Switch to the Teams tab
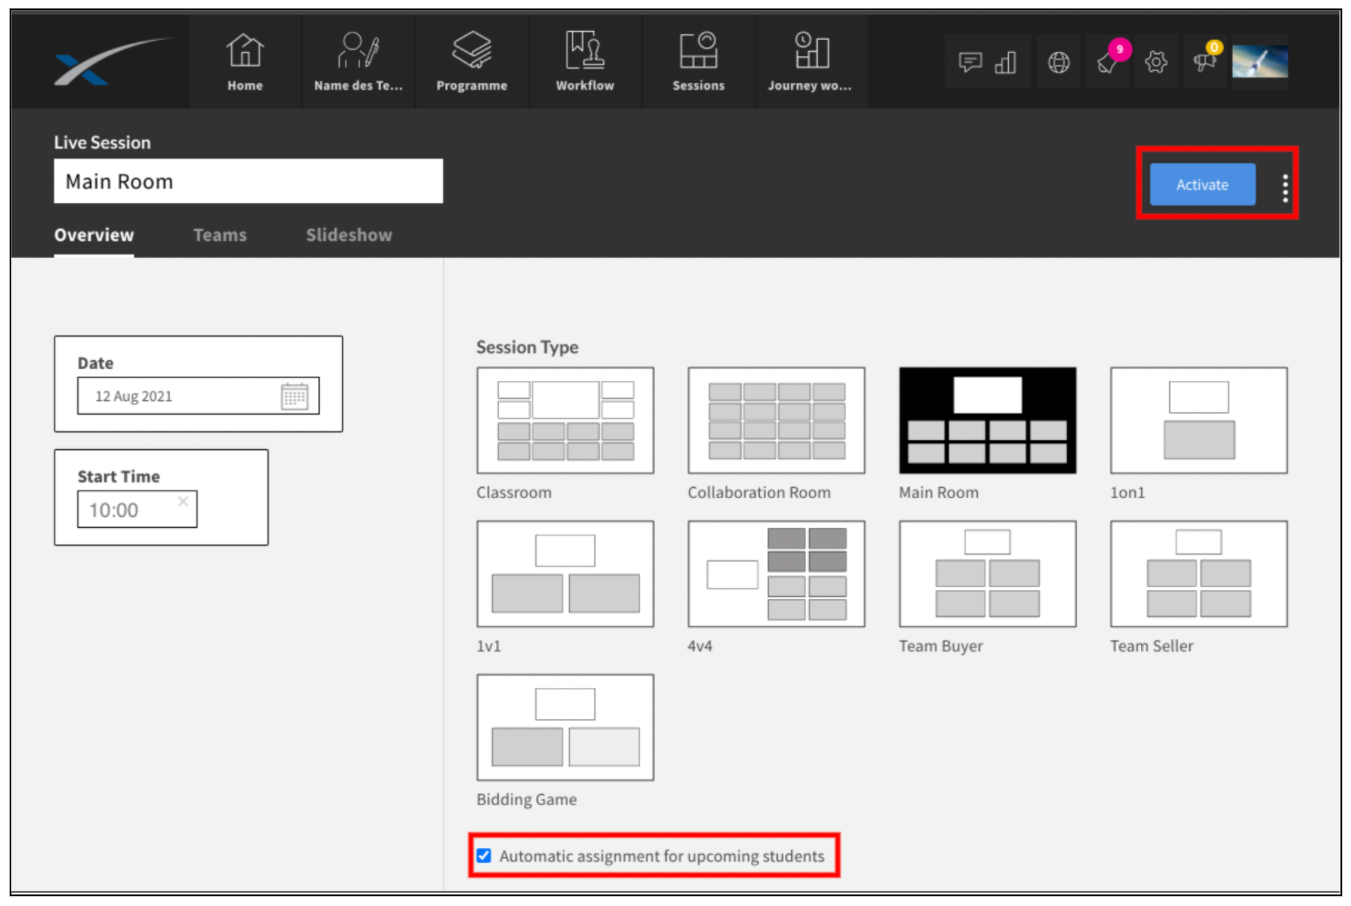1351x906 pixels. point(220,235)
